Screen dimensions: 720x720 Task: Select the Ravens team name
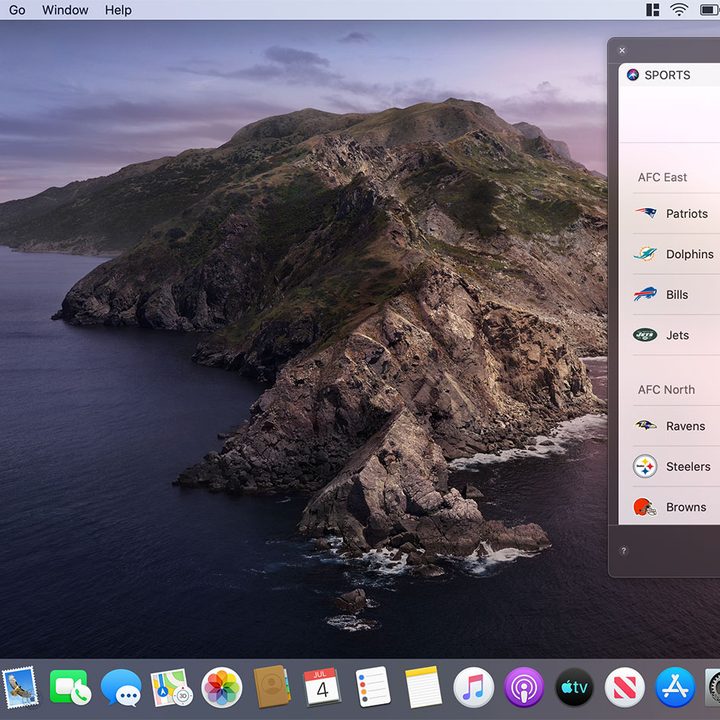(685, 426)
